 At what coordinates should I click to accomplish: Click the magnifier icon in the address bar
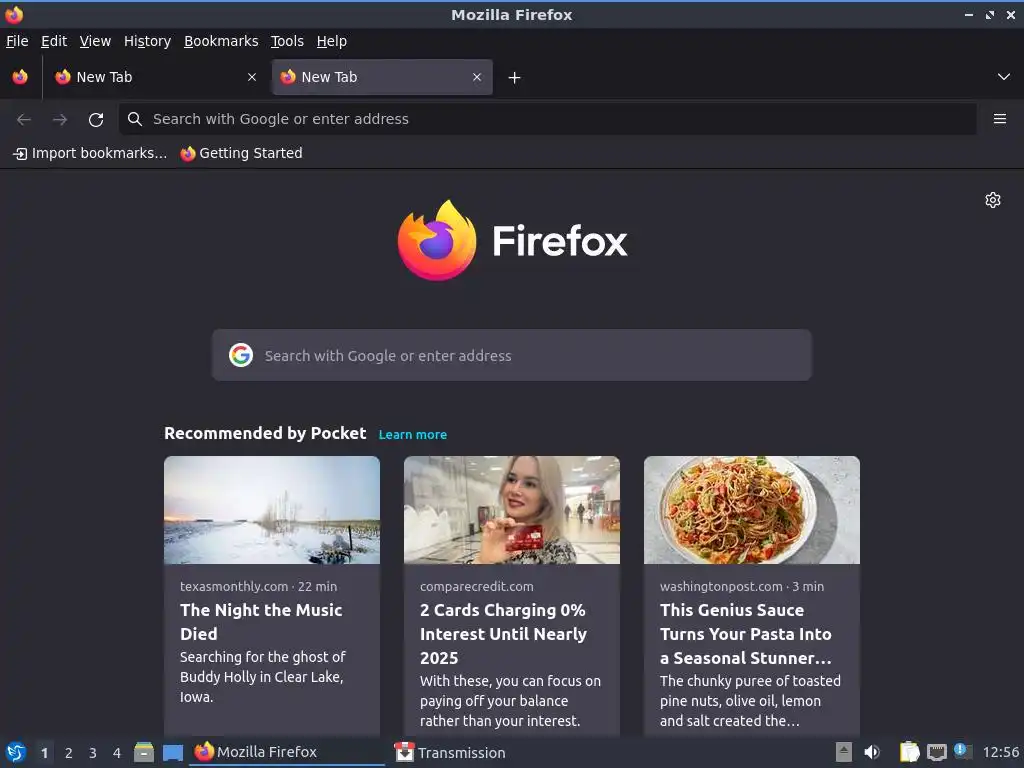pos(135,119)
